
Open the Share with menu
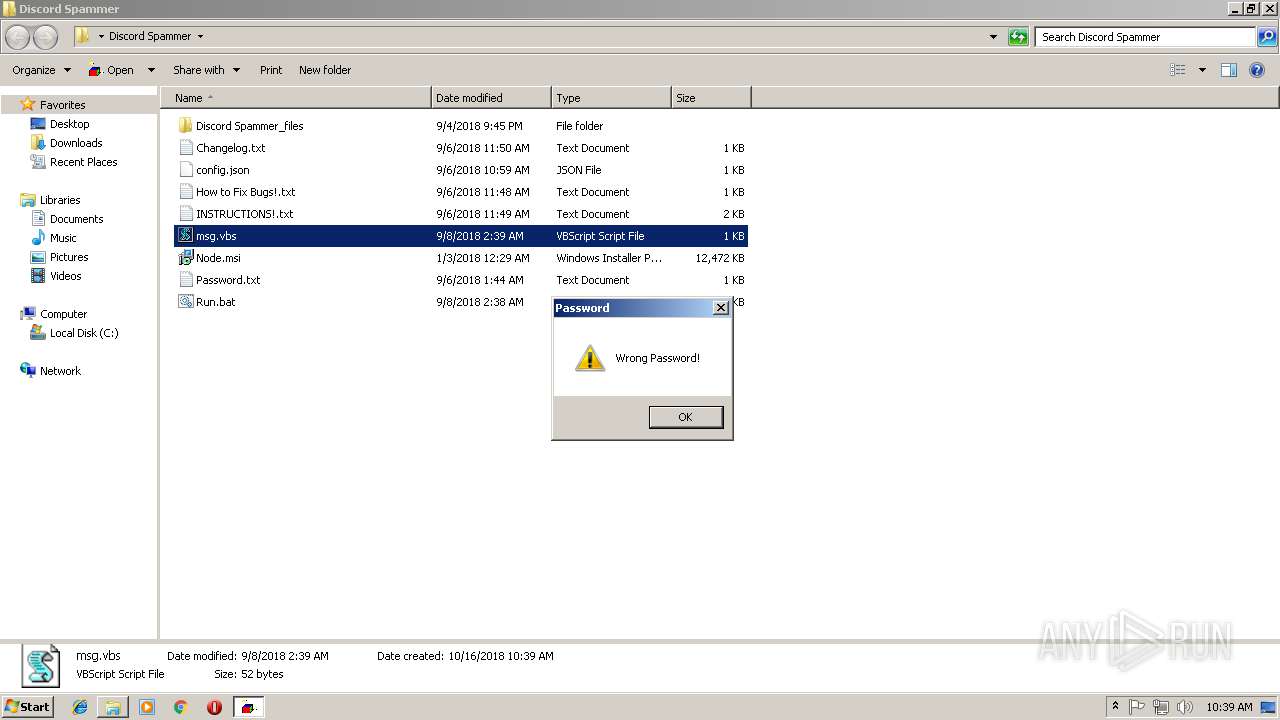coord(206,70)
